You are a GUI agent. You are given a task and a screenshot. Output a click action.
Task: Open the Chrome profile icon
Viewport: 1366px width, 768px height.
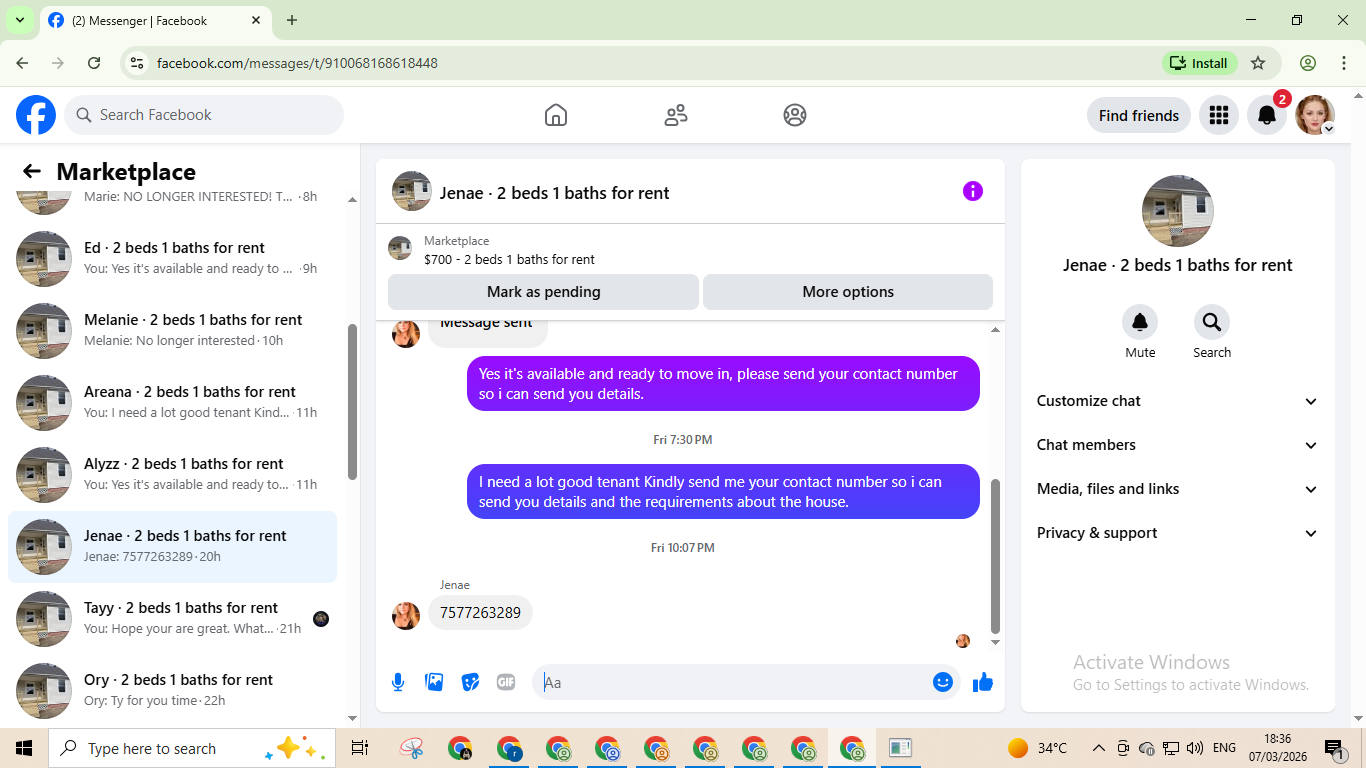1308,63
